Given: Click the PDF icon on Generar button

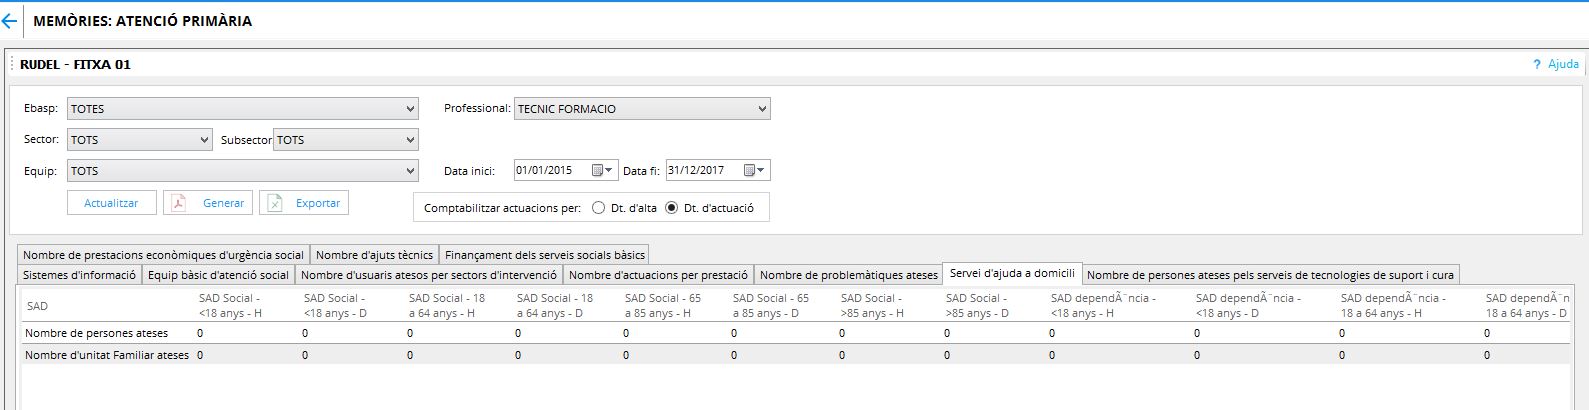Looking at the screenshot, I should click(179, 203).
